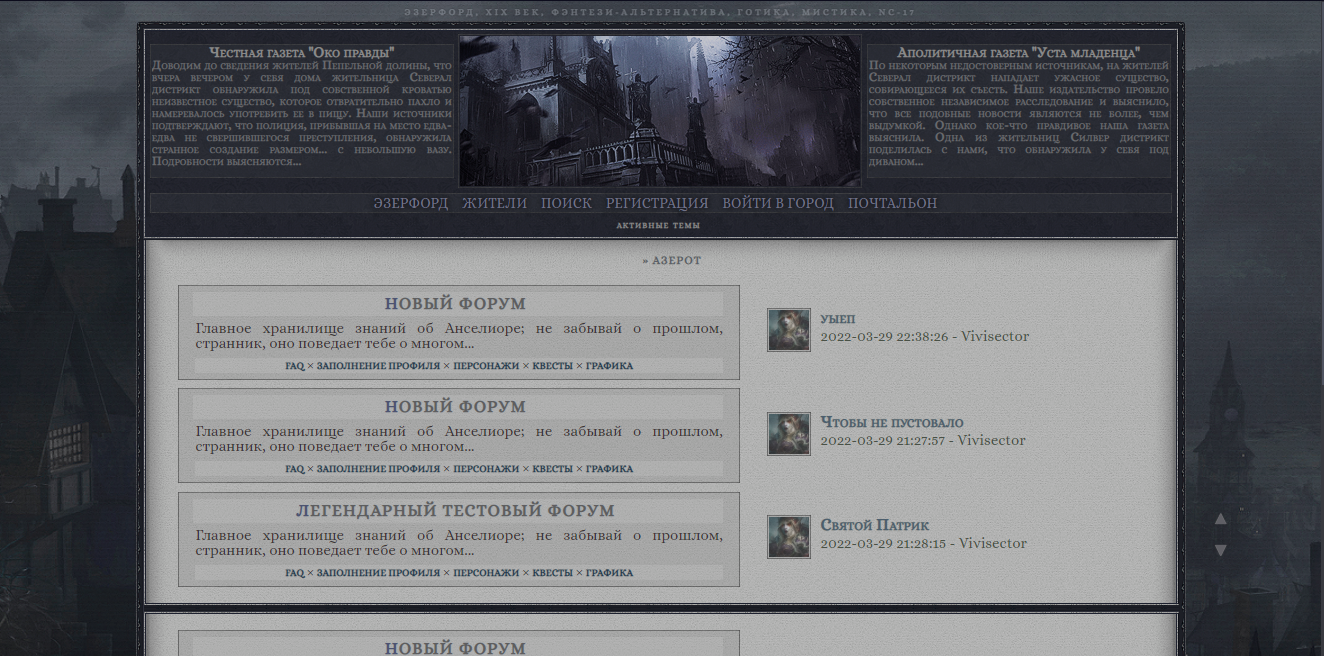This screenshot has width=1324, height=656.
Task: Open КВЕСТЫ in the row with Чтобы не пустовало
Action: click(553, 469)
